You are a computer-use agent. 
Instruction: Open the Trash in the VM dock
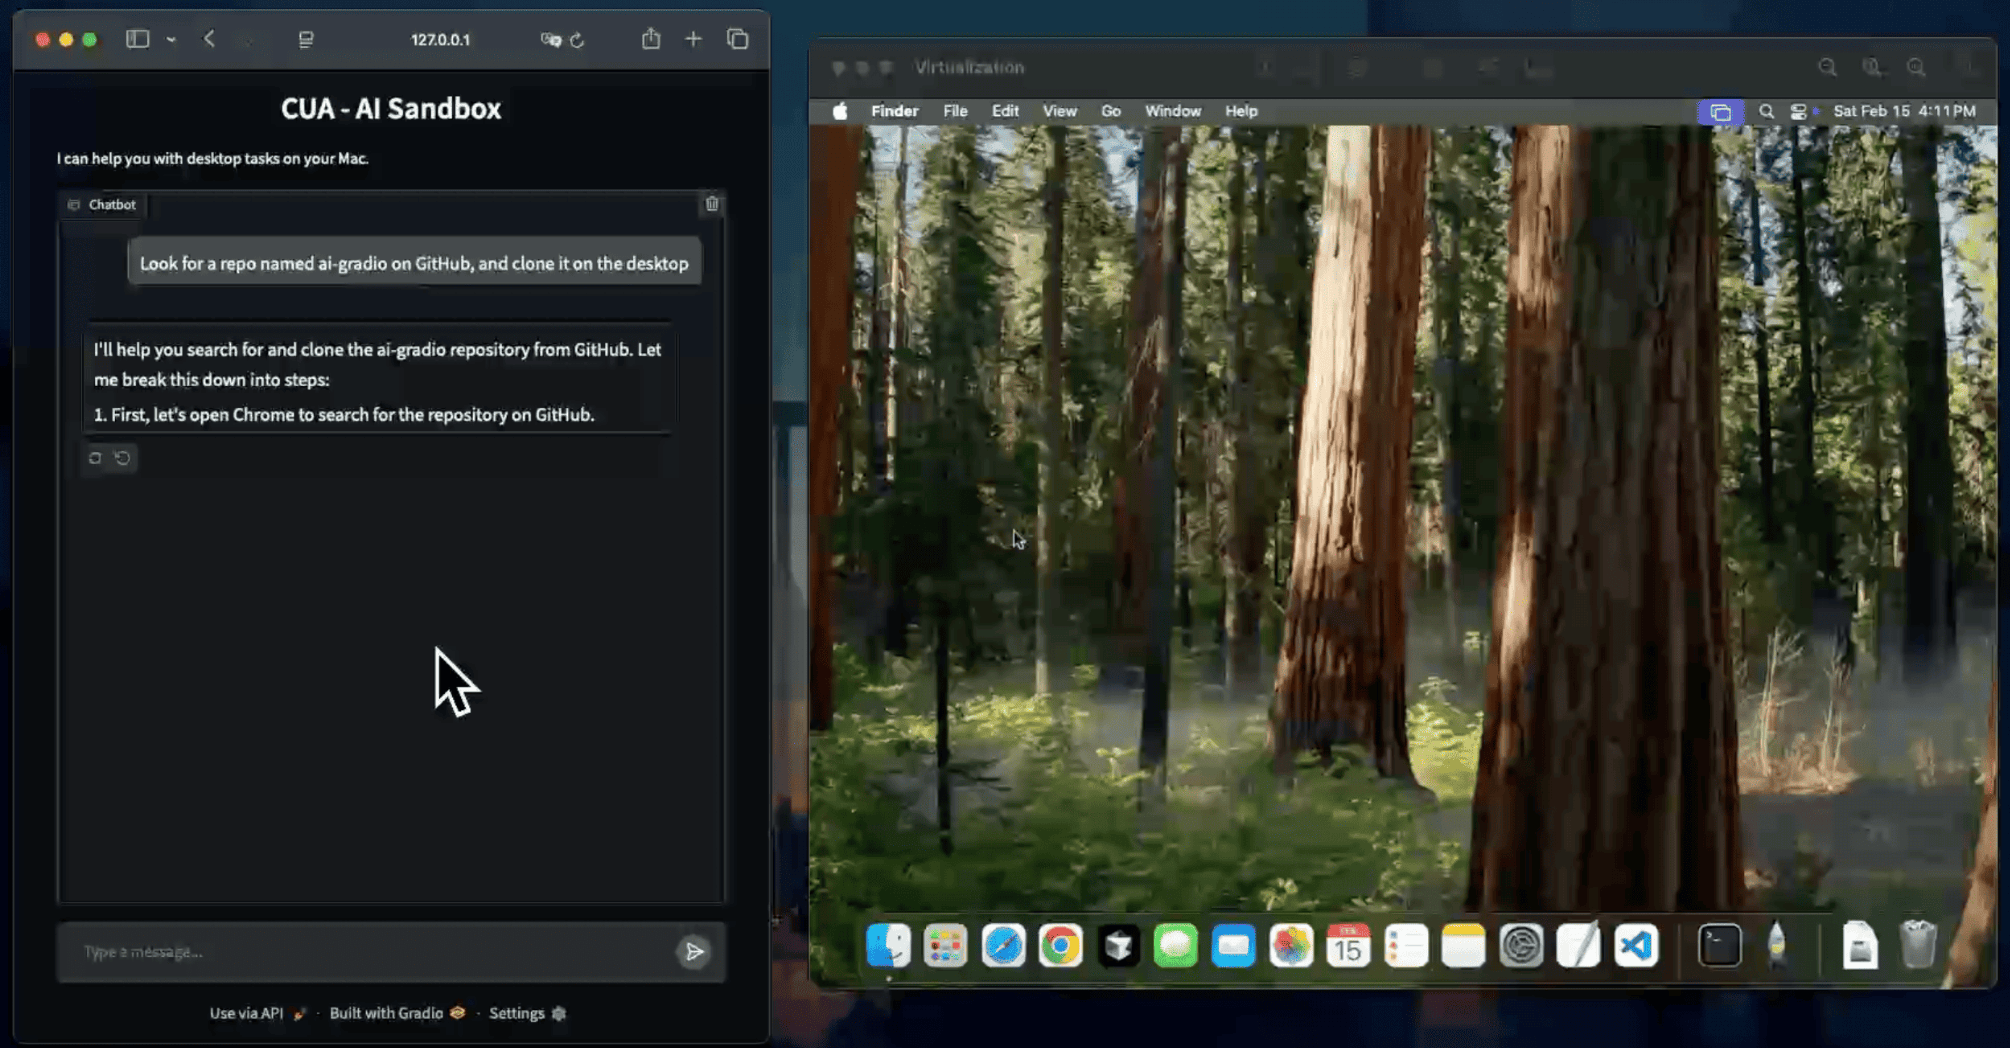point(1918,945)
